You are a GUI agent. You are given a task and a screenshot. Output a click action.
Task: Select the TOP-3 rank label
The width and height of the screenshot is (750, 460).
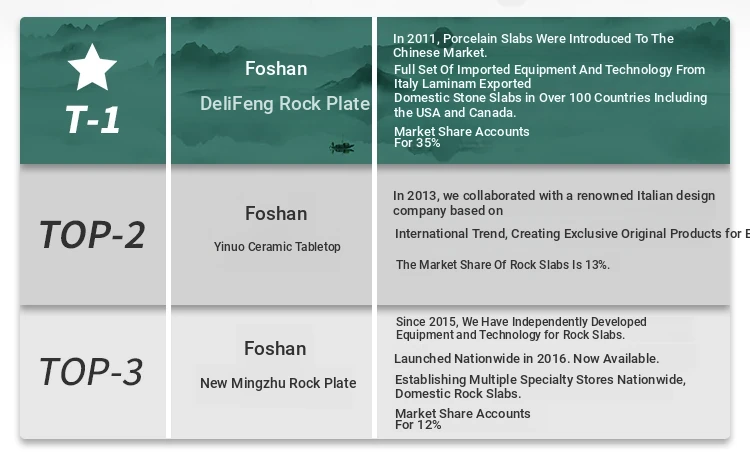(x=91, y=371)
